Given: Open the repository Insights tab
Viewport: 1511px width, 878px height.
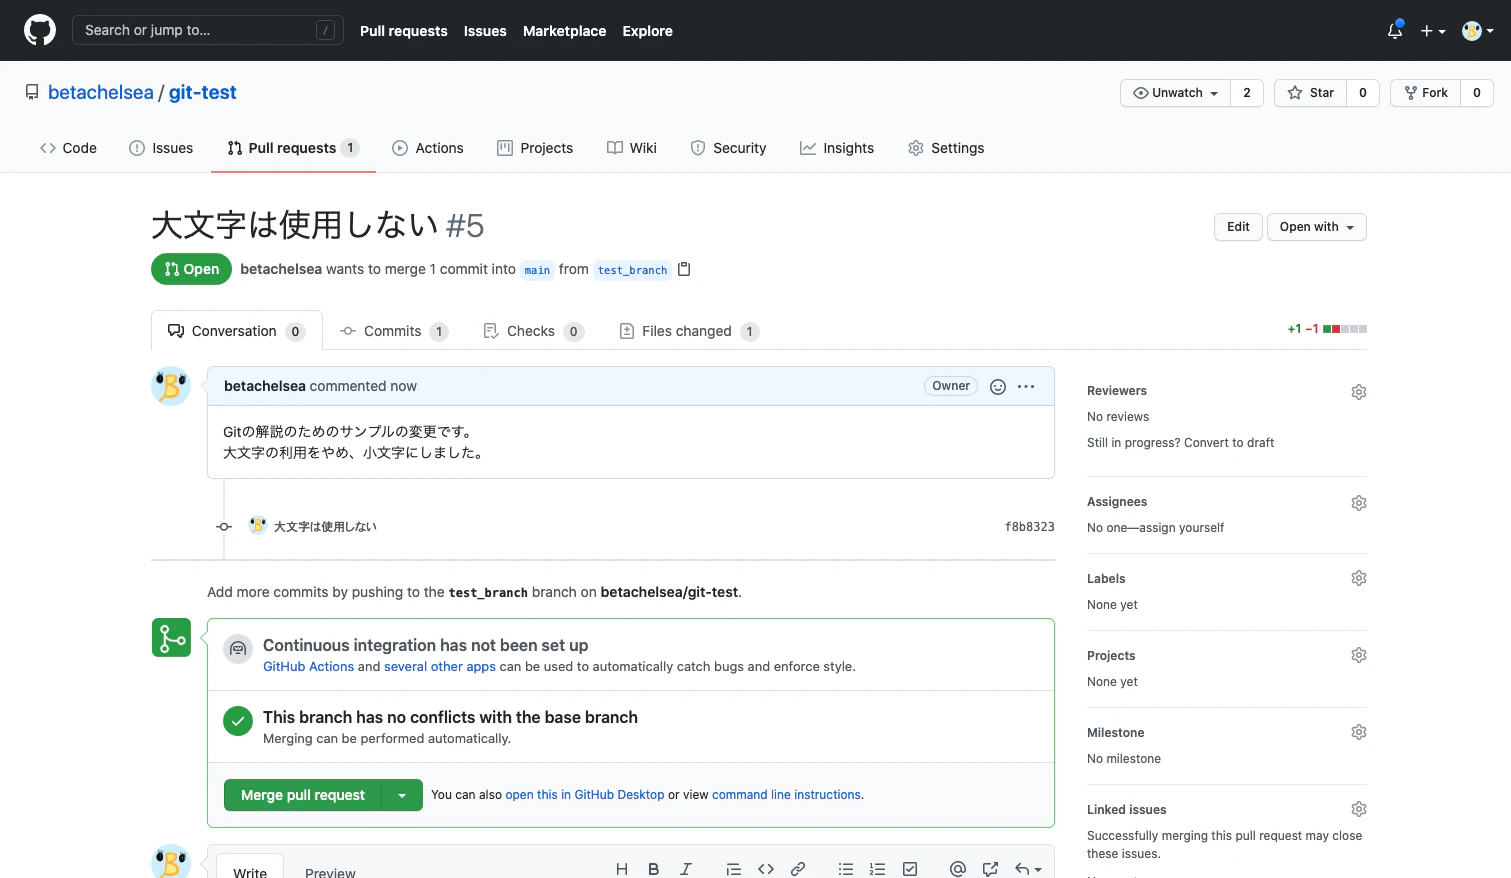Looking at the screenshot, I should (837, 148).
